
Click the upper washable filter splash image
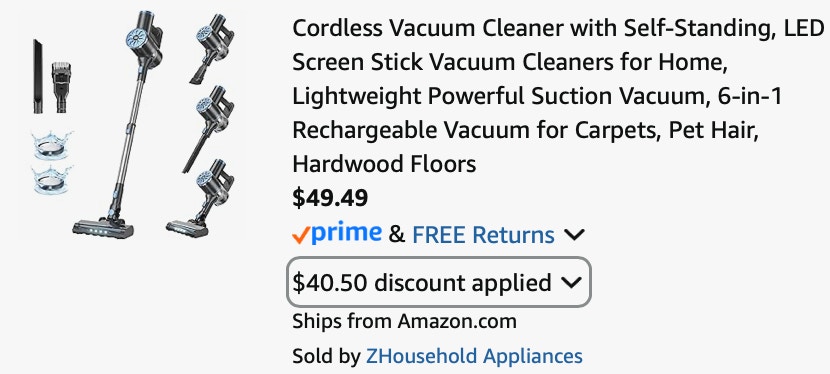(51, 145)
